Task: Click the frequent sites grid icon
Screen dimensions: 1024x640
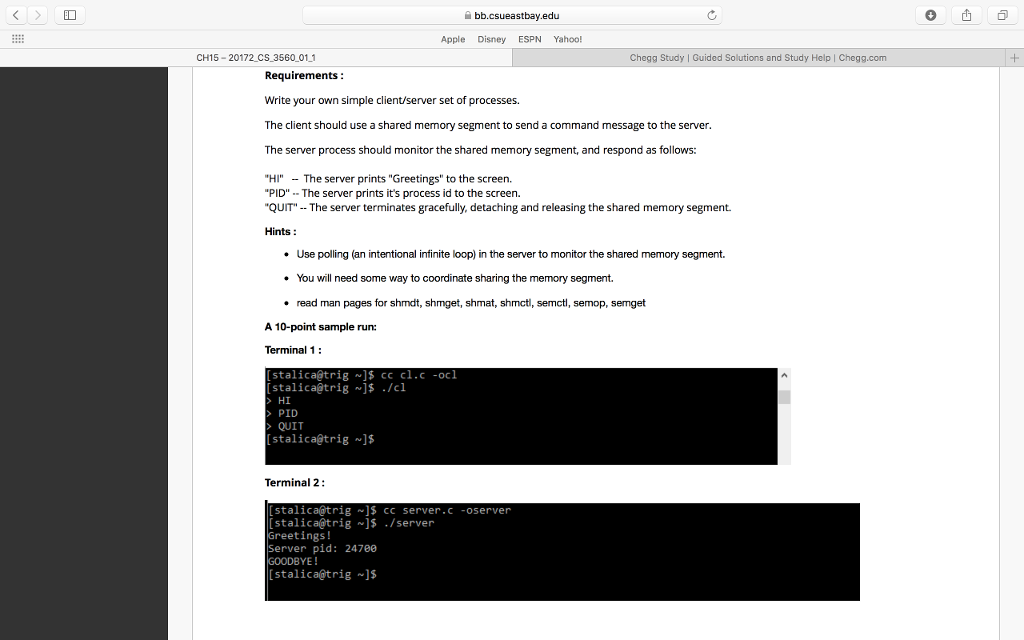Action: coord(17,38)
